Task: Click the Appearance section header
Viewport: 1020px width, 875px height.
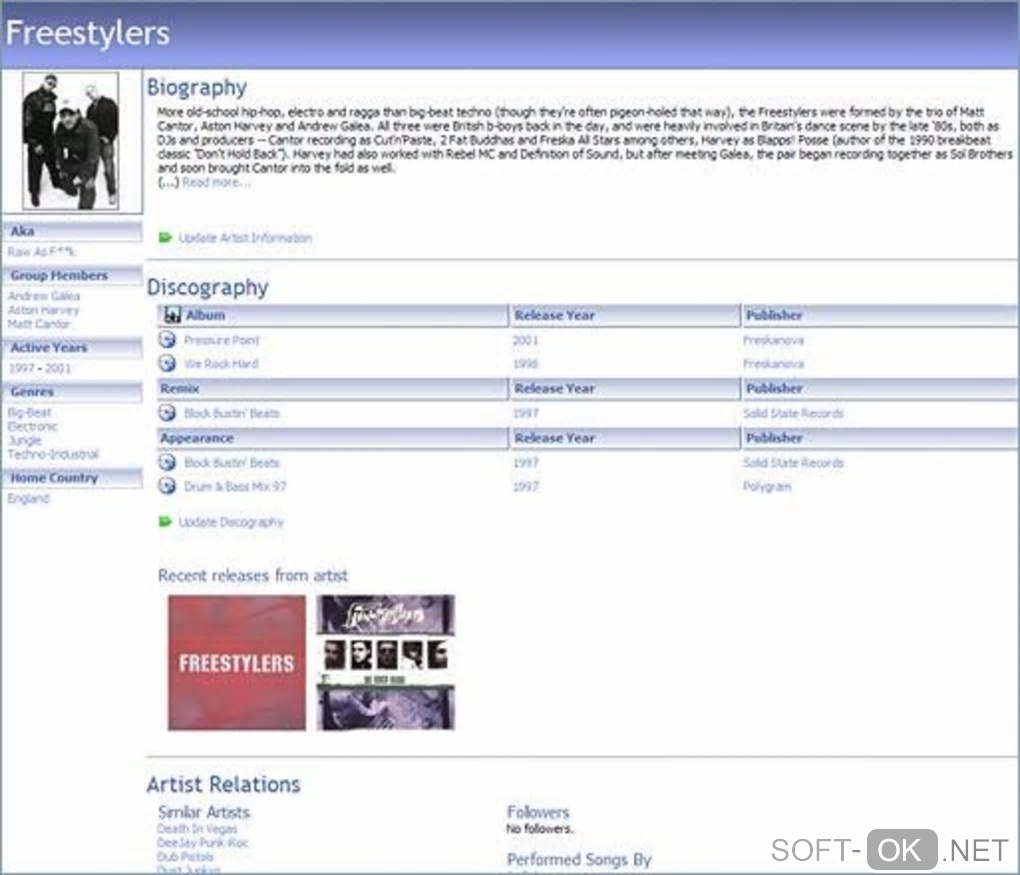Action: (x=332, y=438)
